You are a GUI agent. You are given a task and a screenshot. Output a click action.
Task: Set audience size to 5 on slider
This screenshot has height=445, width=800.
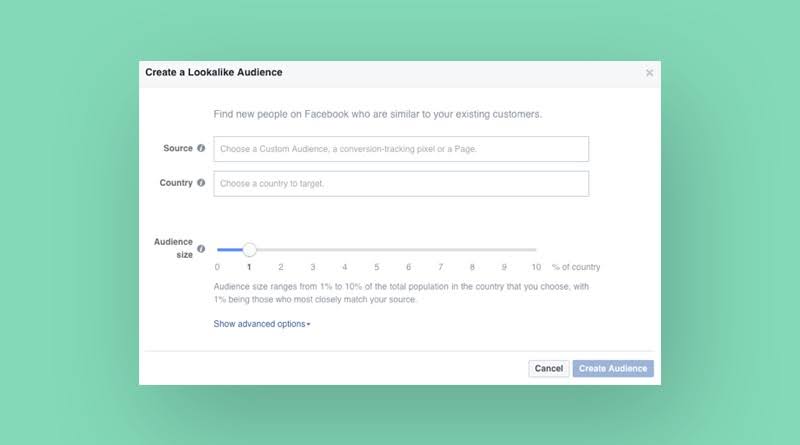(x=377, y=250)
